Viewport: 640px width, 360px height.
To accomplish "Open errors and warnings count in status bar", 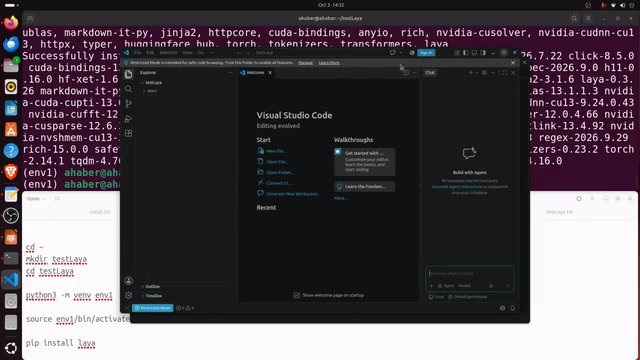I will [185, 308].
